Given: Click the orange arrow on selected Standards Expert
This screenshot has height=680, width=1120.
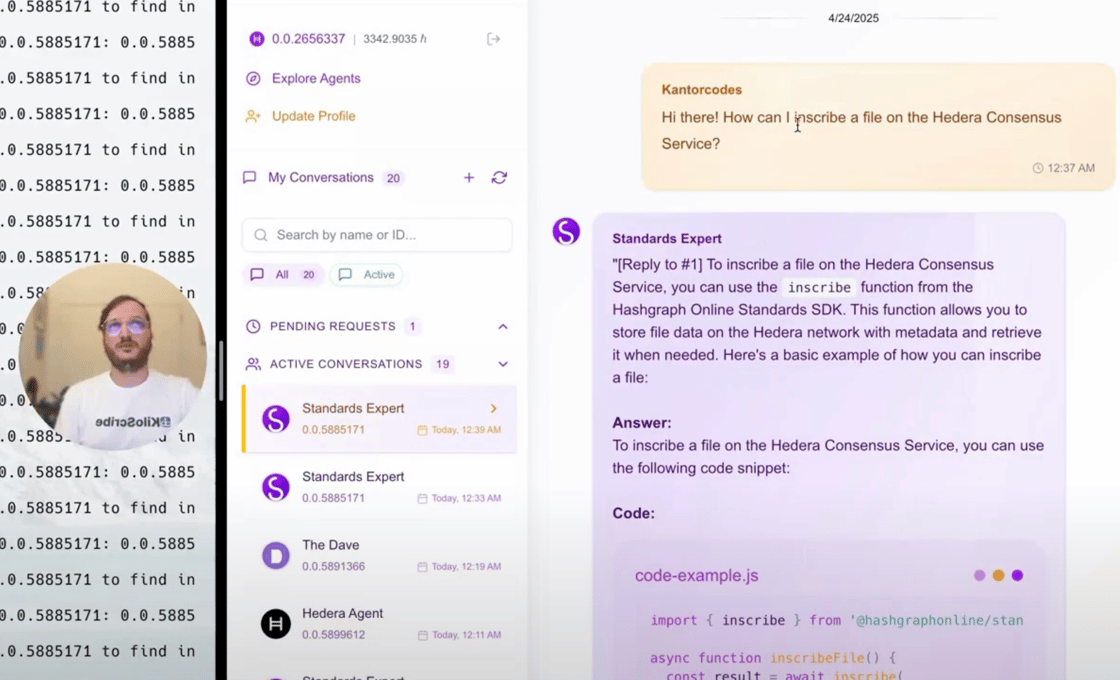Looking at the screenshot, I should click(494, 409).
